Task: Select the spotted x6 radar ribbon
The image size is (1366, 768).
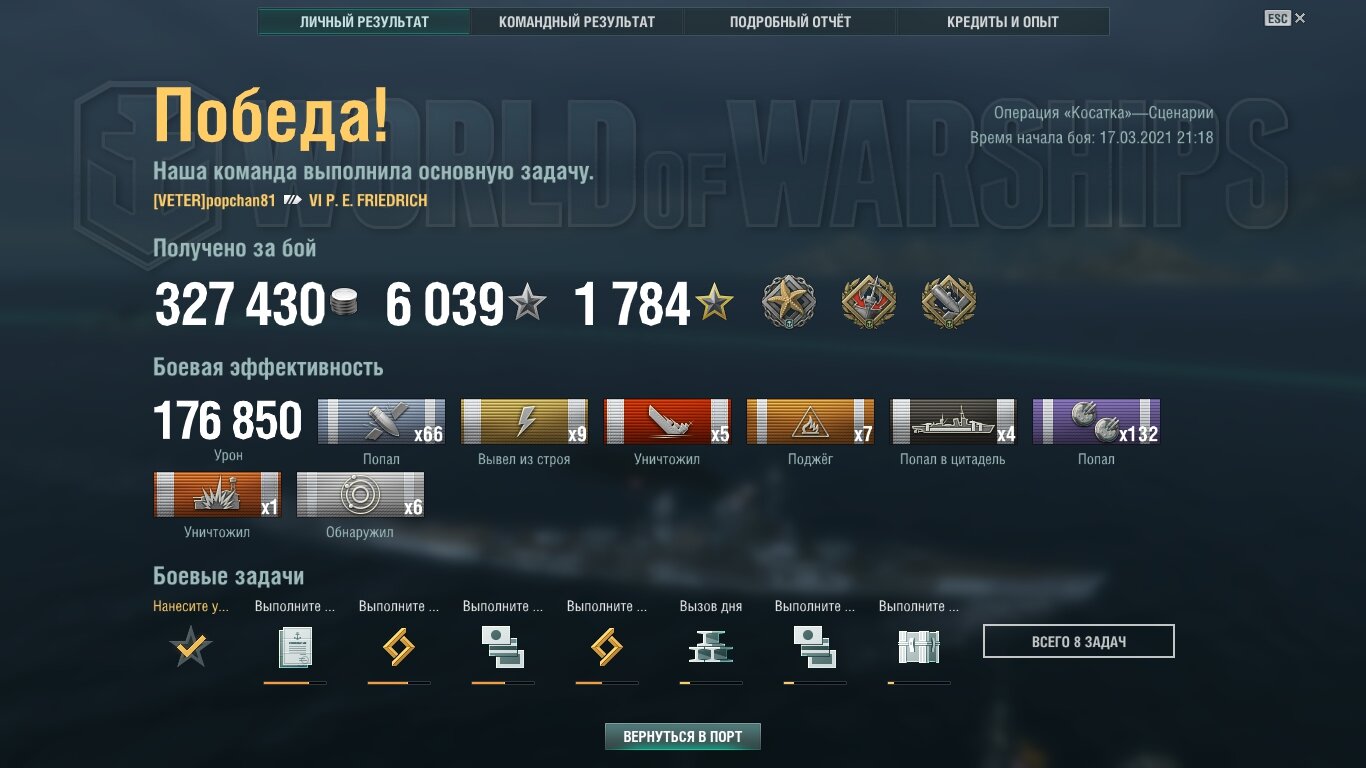Action: [360, 494]
